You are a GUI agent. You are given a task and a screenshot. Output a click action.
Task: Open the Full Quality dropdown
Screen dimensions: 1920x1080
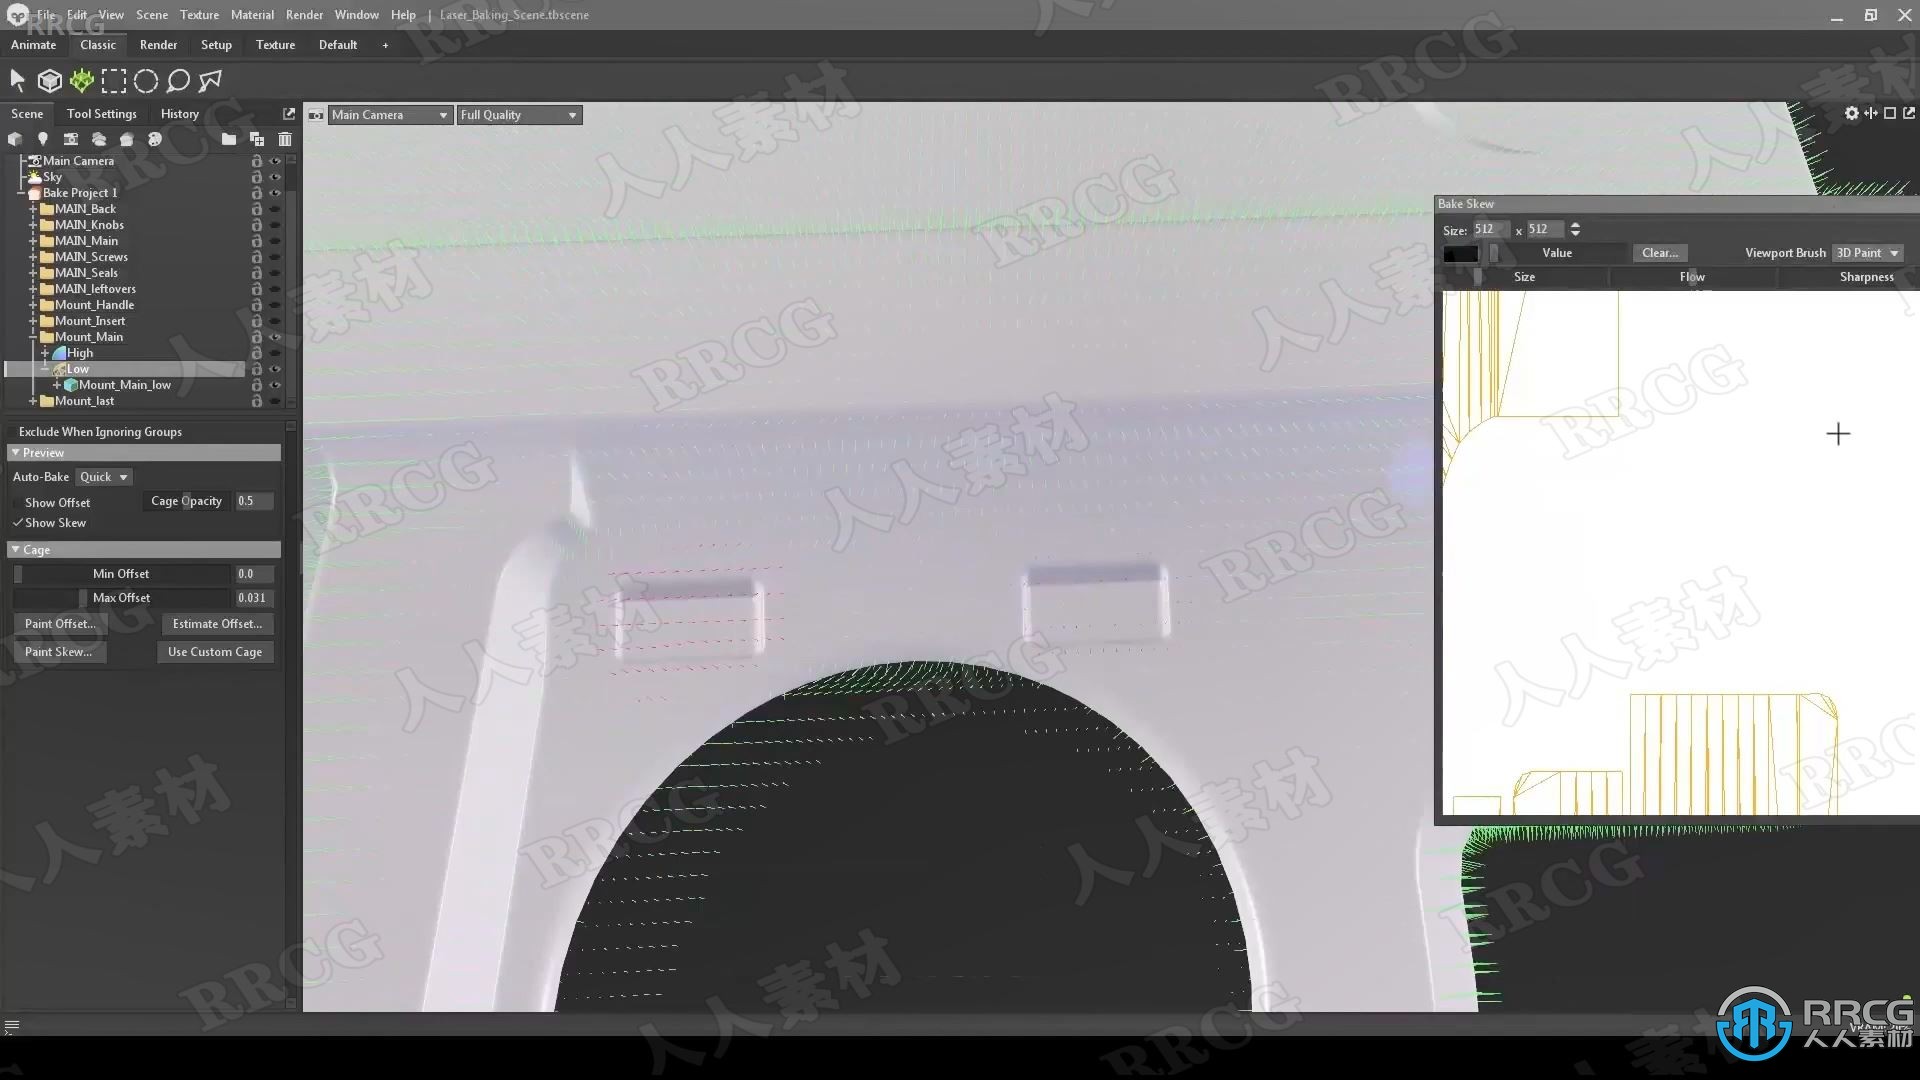point(519,115)
